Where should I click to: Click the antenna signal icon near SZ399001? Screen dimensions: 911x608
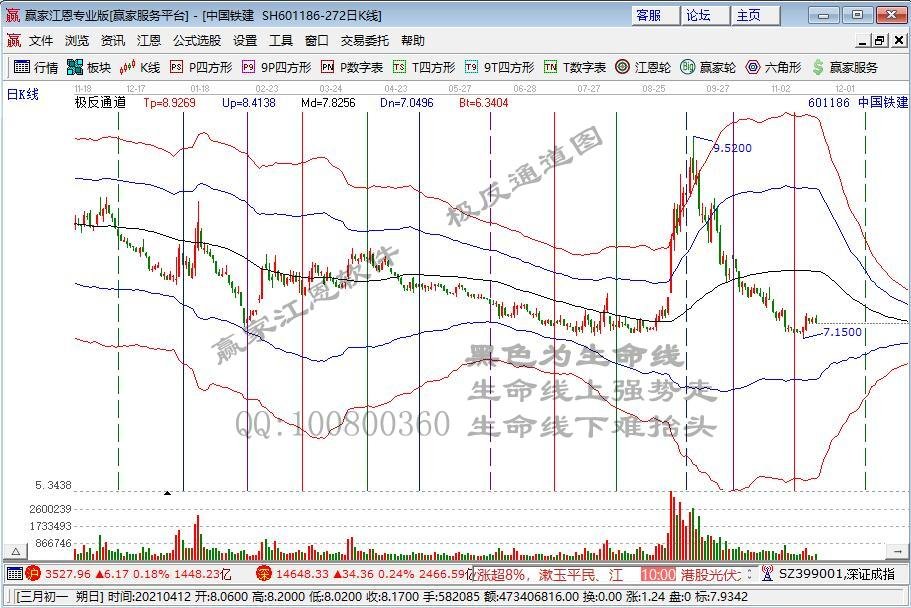[767, 574]
